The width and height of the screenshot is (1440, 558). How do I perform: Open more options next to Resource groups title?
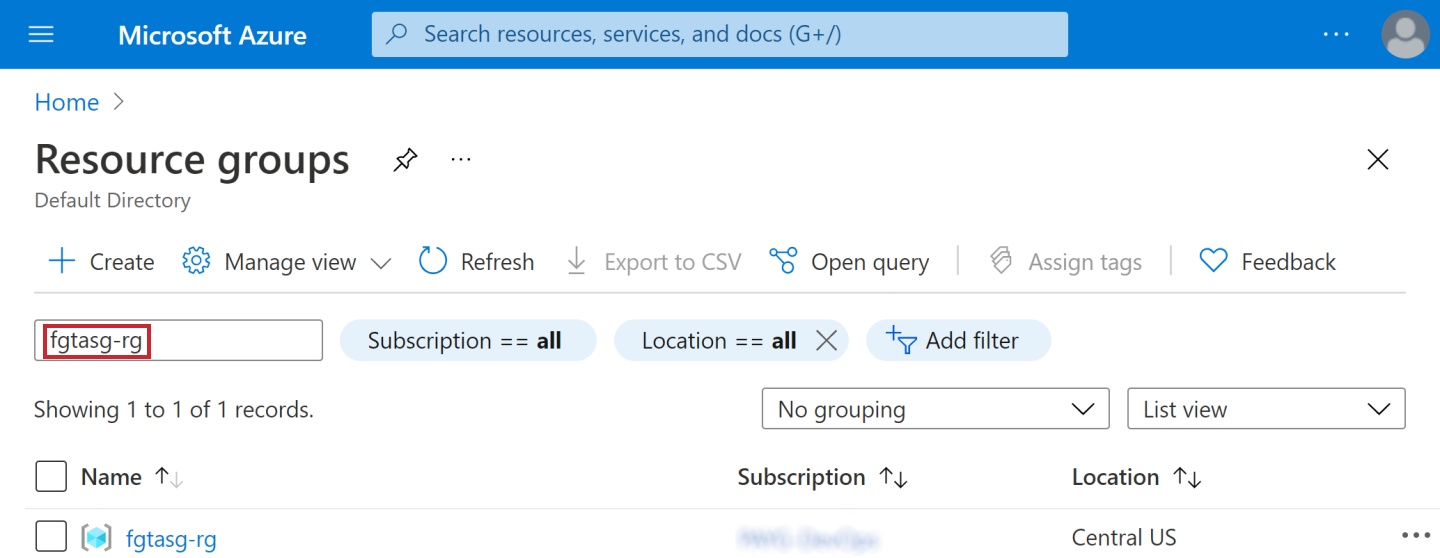click(x=460, y=160)
